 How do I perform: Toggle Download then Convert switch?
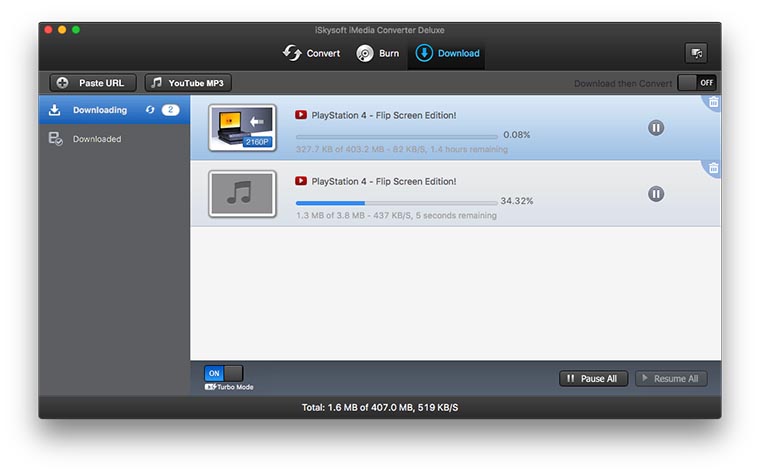(697, 83)
